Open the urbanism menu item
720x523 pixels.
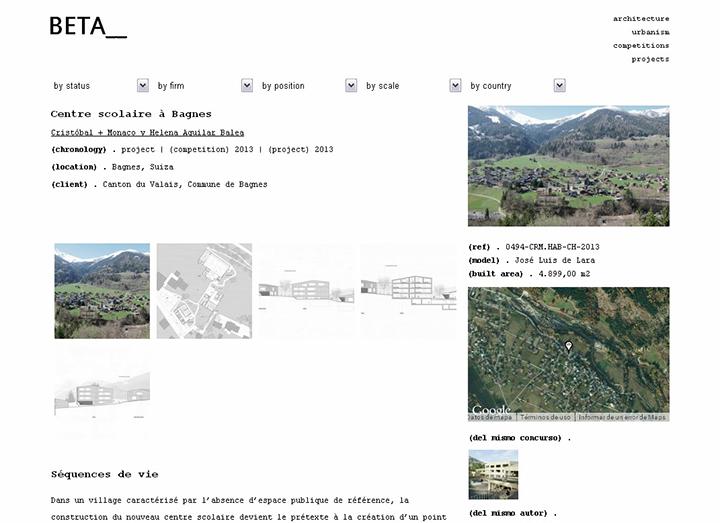(650, 32)
